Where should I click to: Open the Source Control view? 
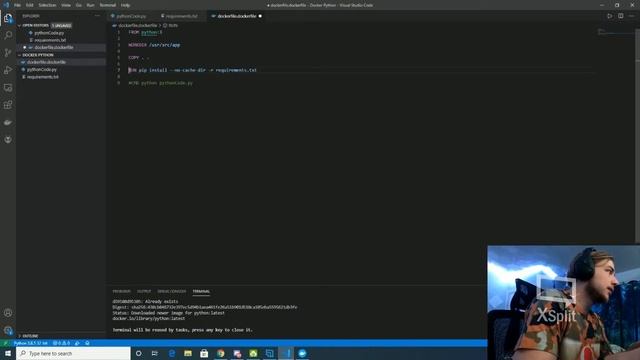(8, 53)
